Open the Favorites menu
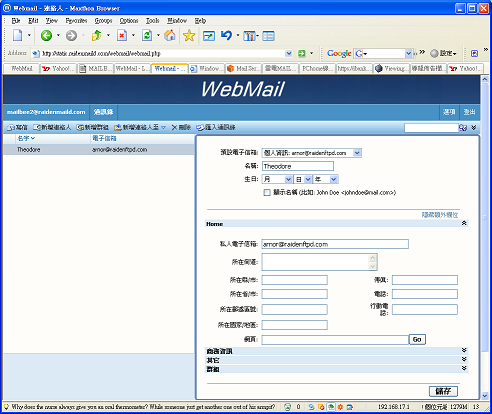This screenshot has width=492, height=414. click(x=76, y=21)
